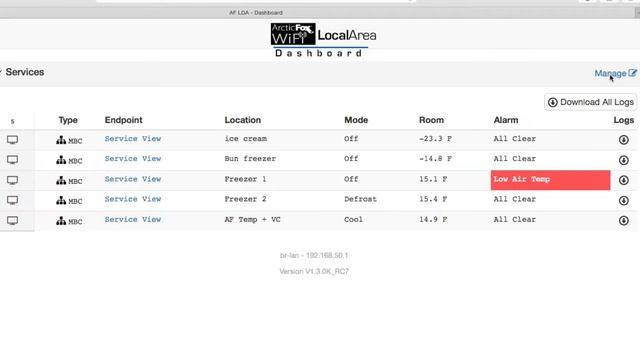Click Download All Logs button

tap(590, 102)
